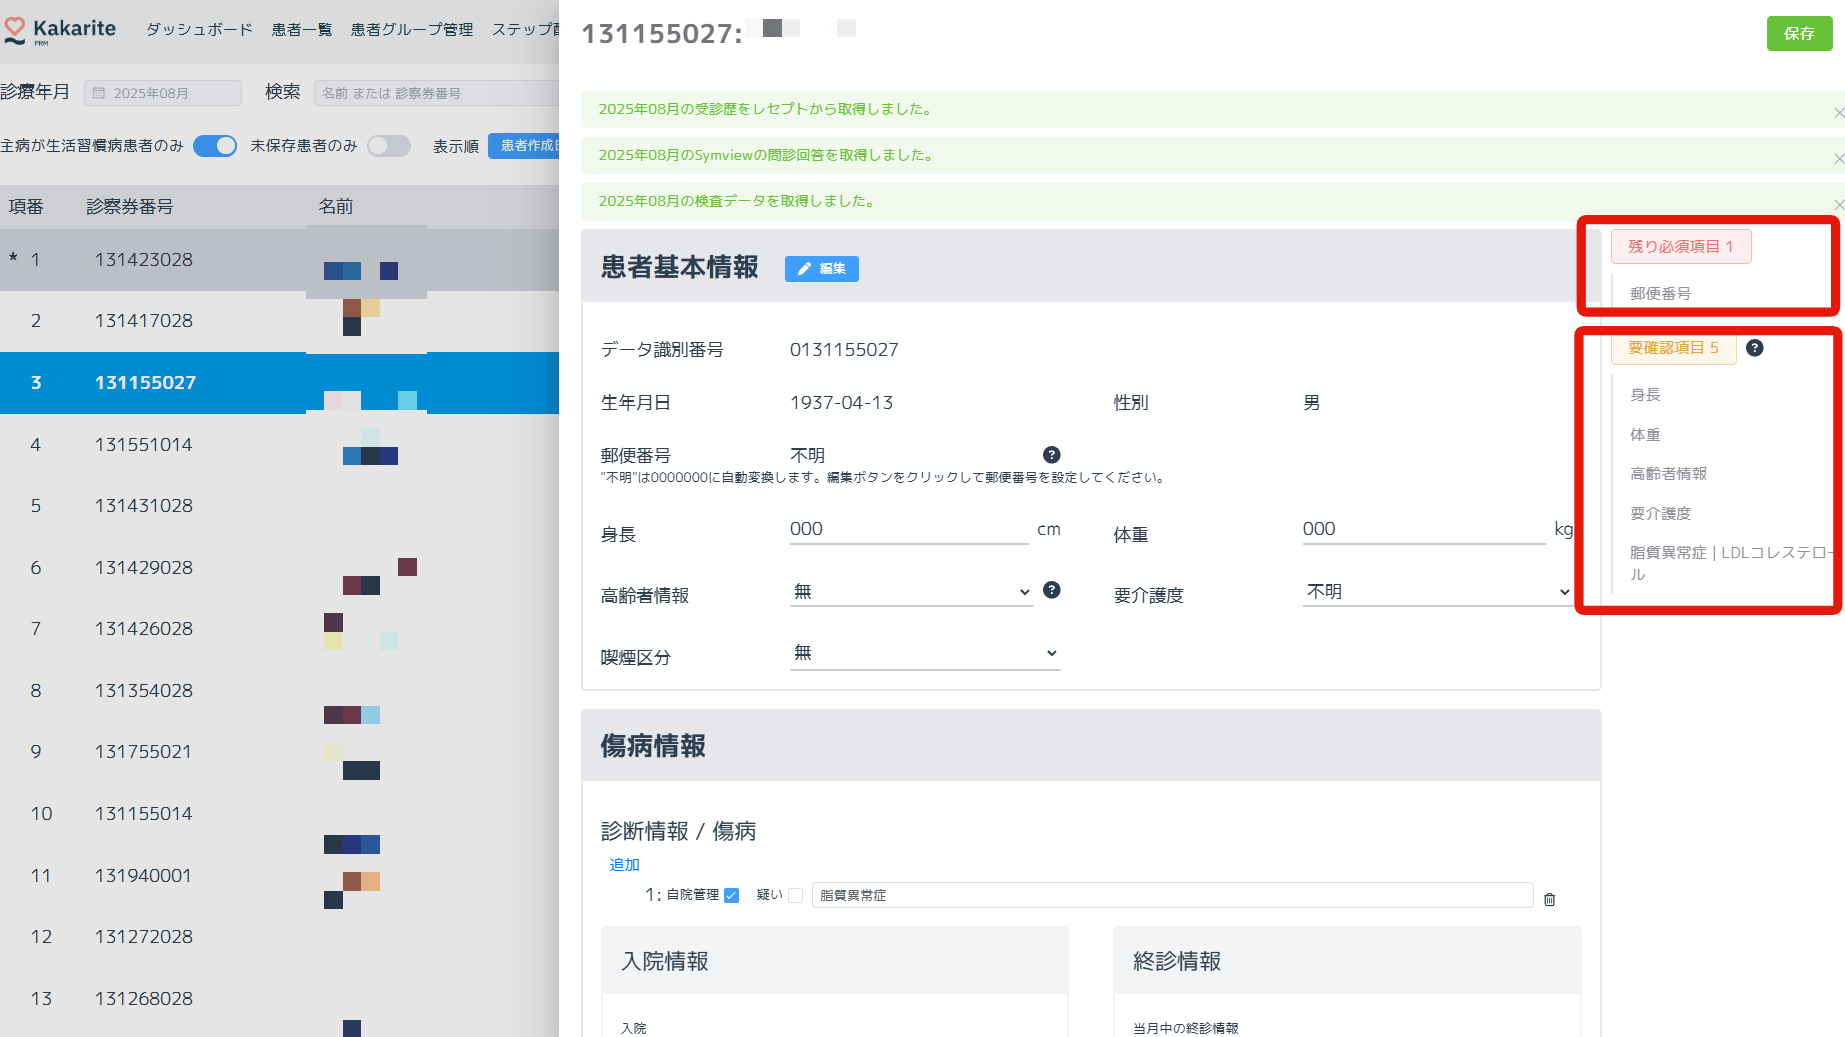Check the 疑い checkbox
The image size is (1845, 1037).
795,895
